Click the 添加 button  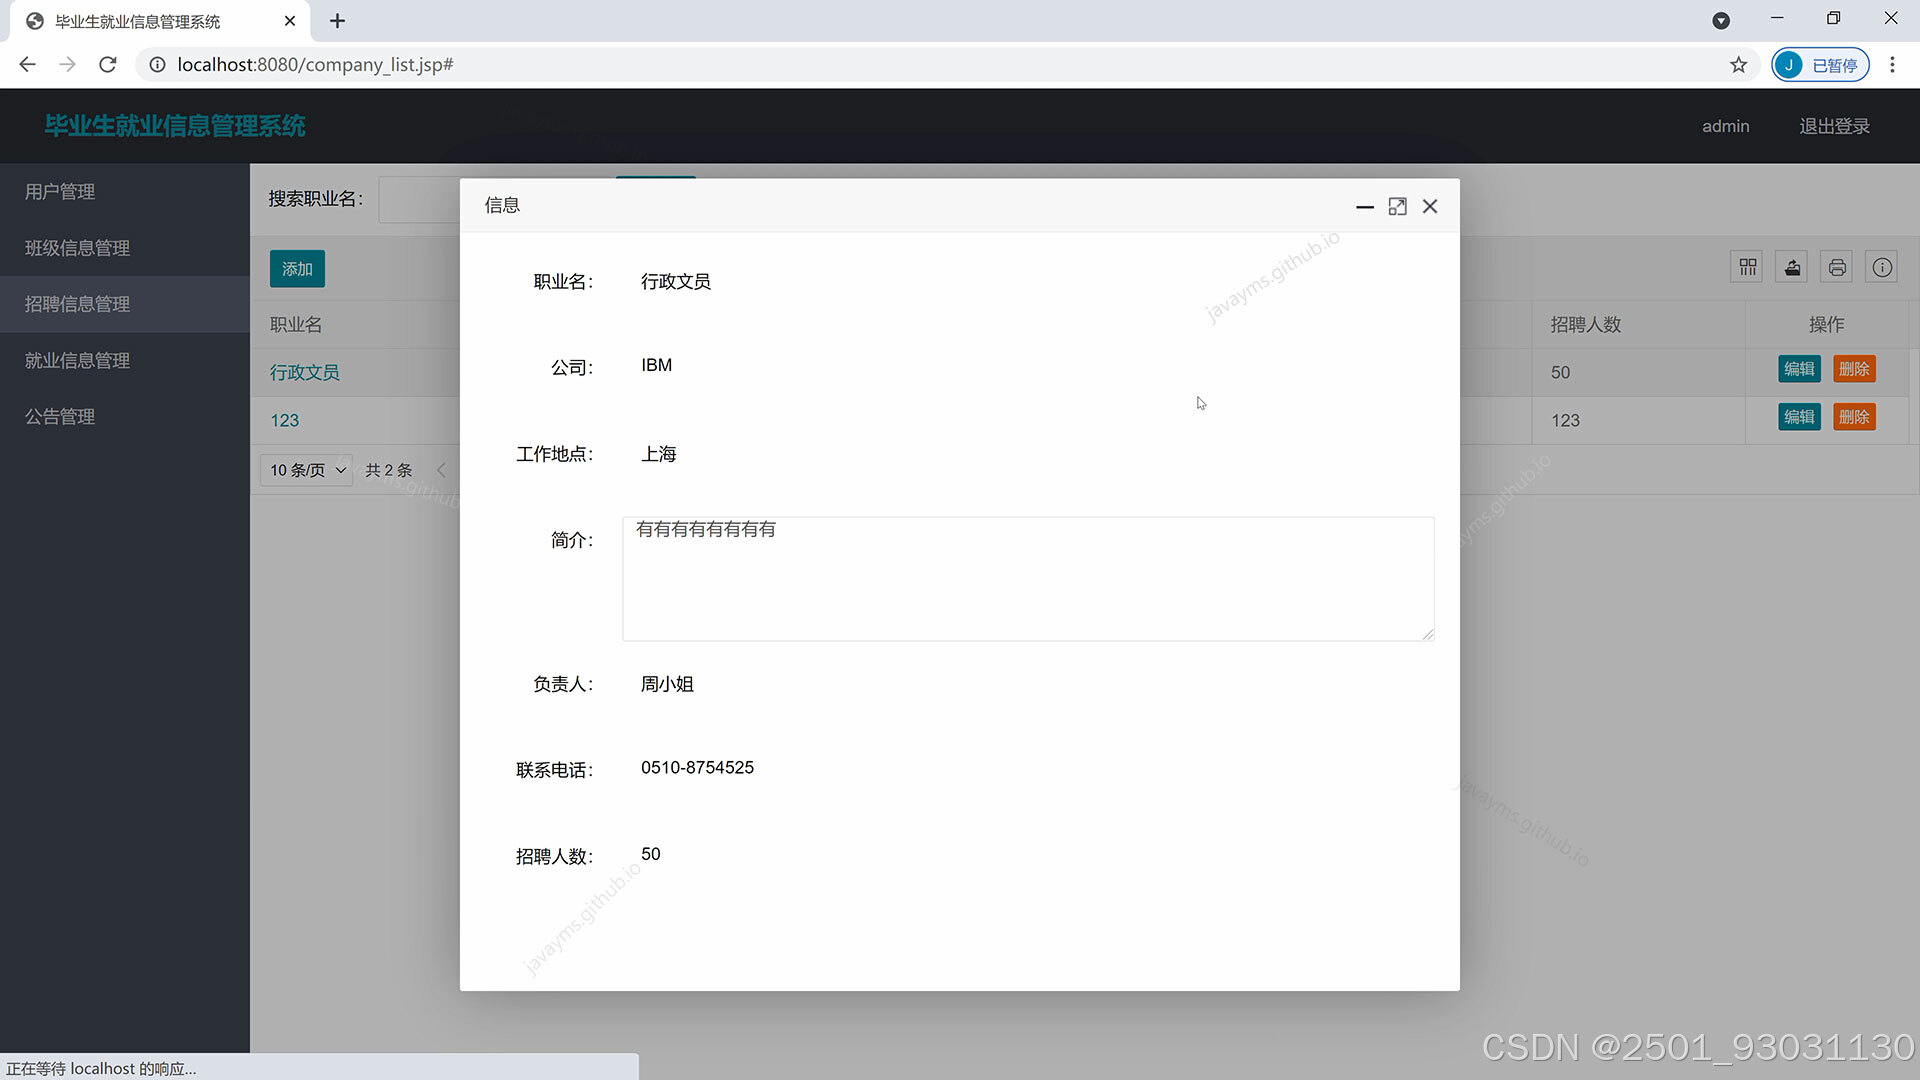[297, 269]
